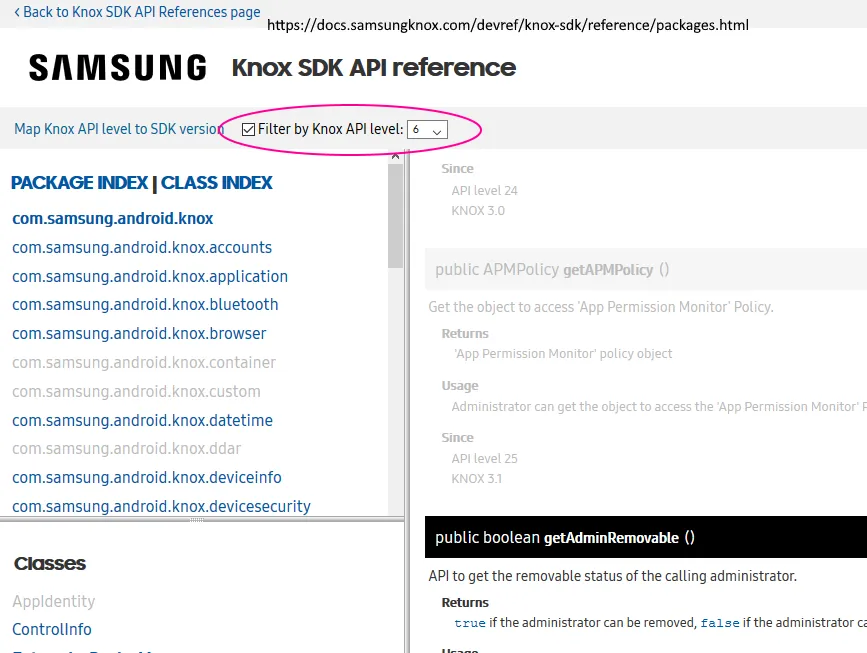
Task: Click the getAPMPolicy method header
Action: coord(646,269)
